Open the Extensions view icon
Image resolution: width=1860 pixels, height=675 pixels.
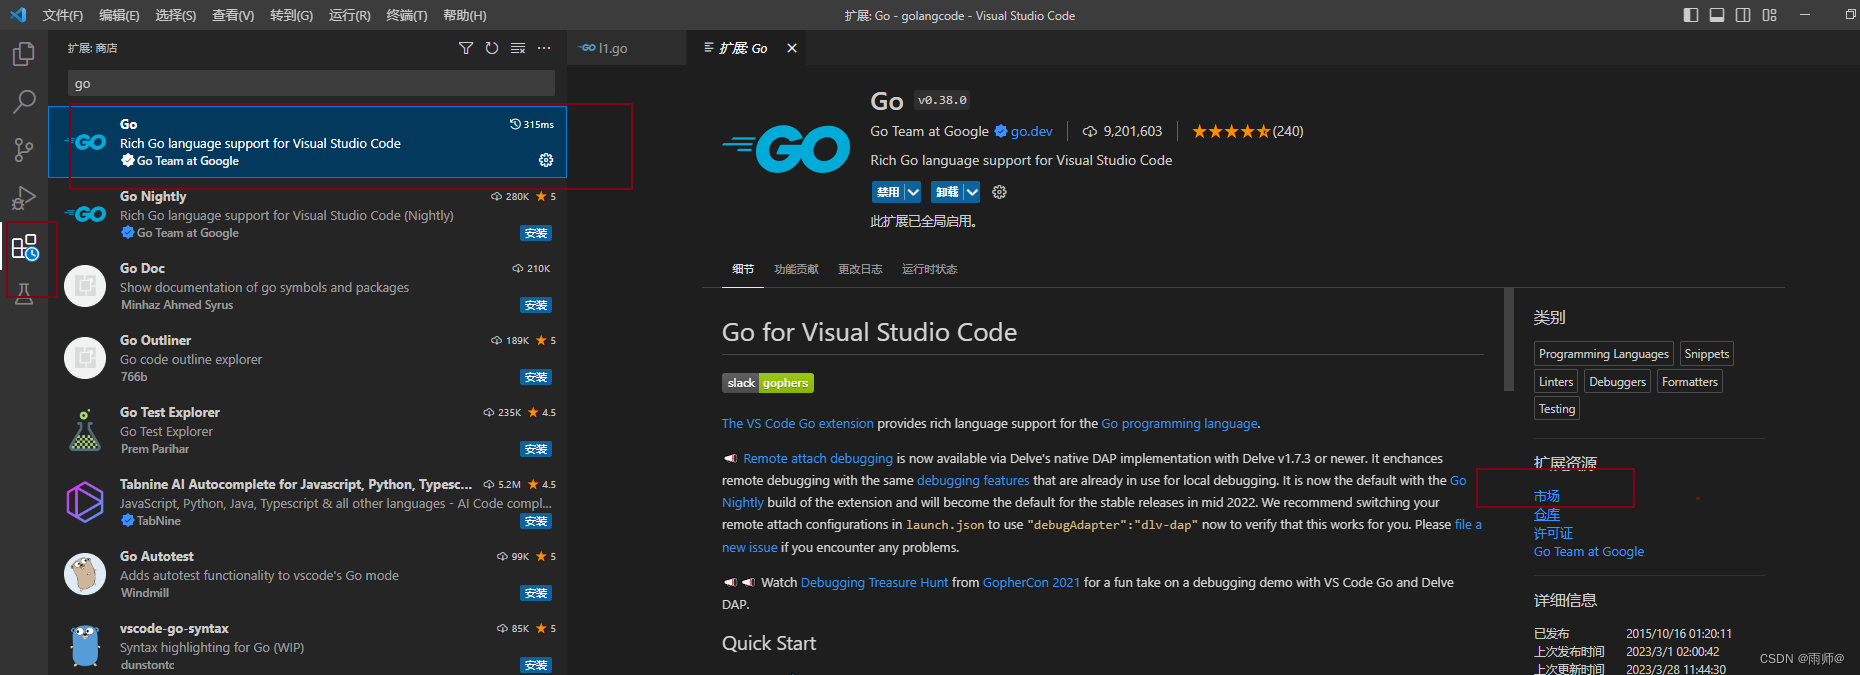coord(24,247)
